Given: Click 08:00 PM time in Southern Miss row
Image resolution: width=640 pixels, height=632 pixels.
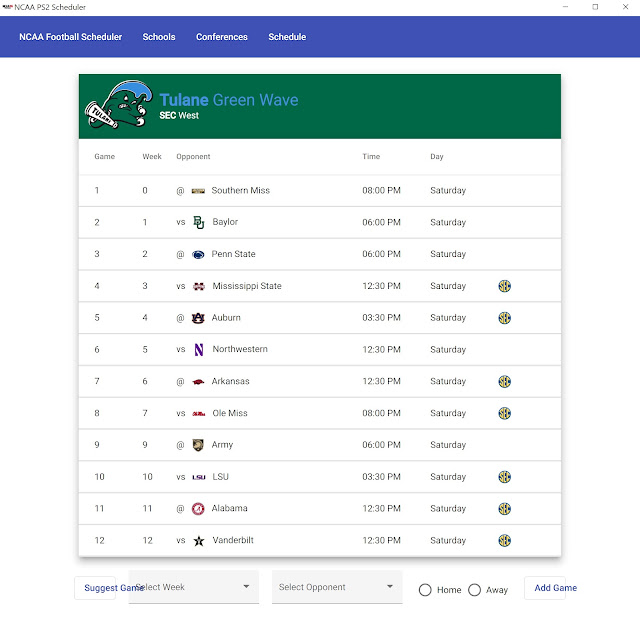Looking at the screenshot, I should pyautogui.click(x=381, y=191).
